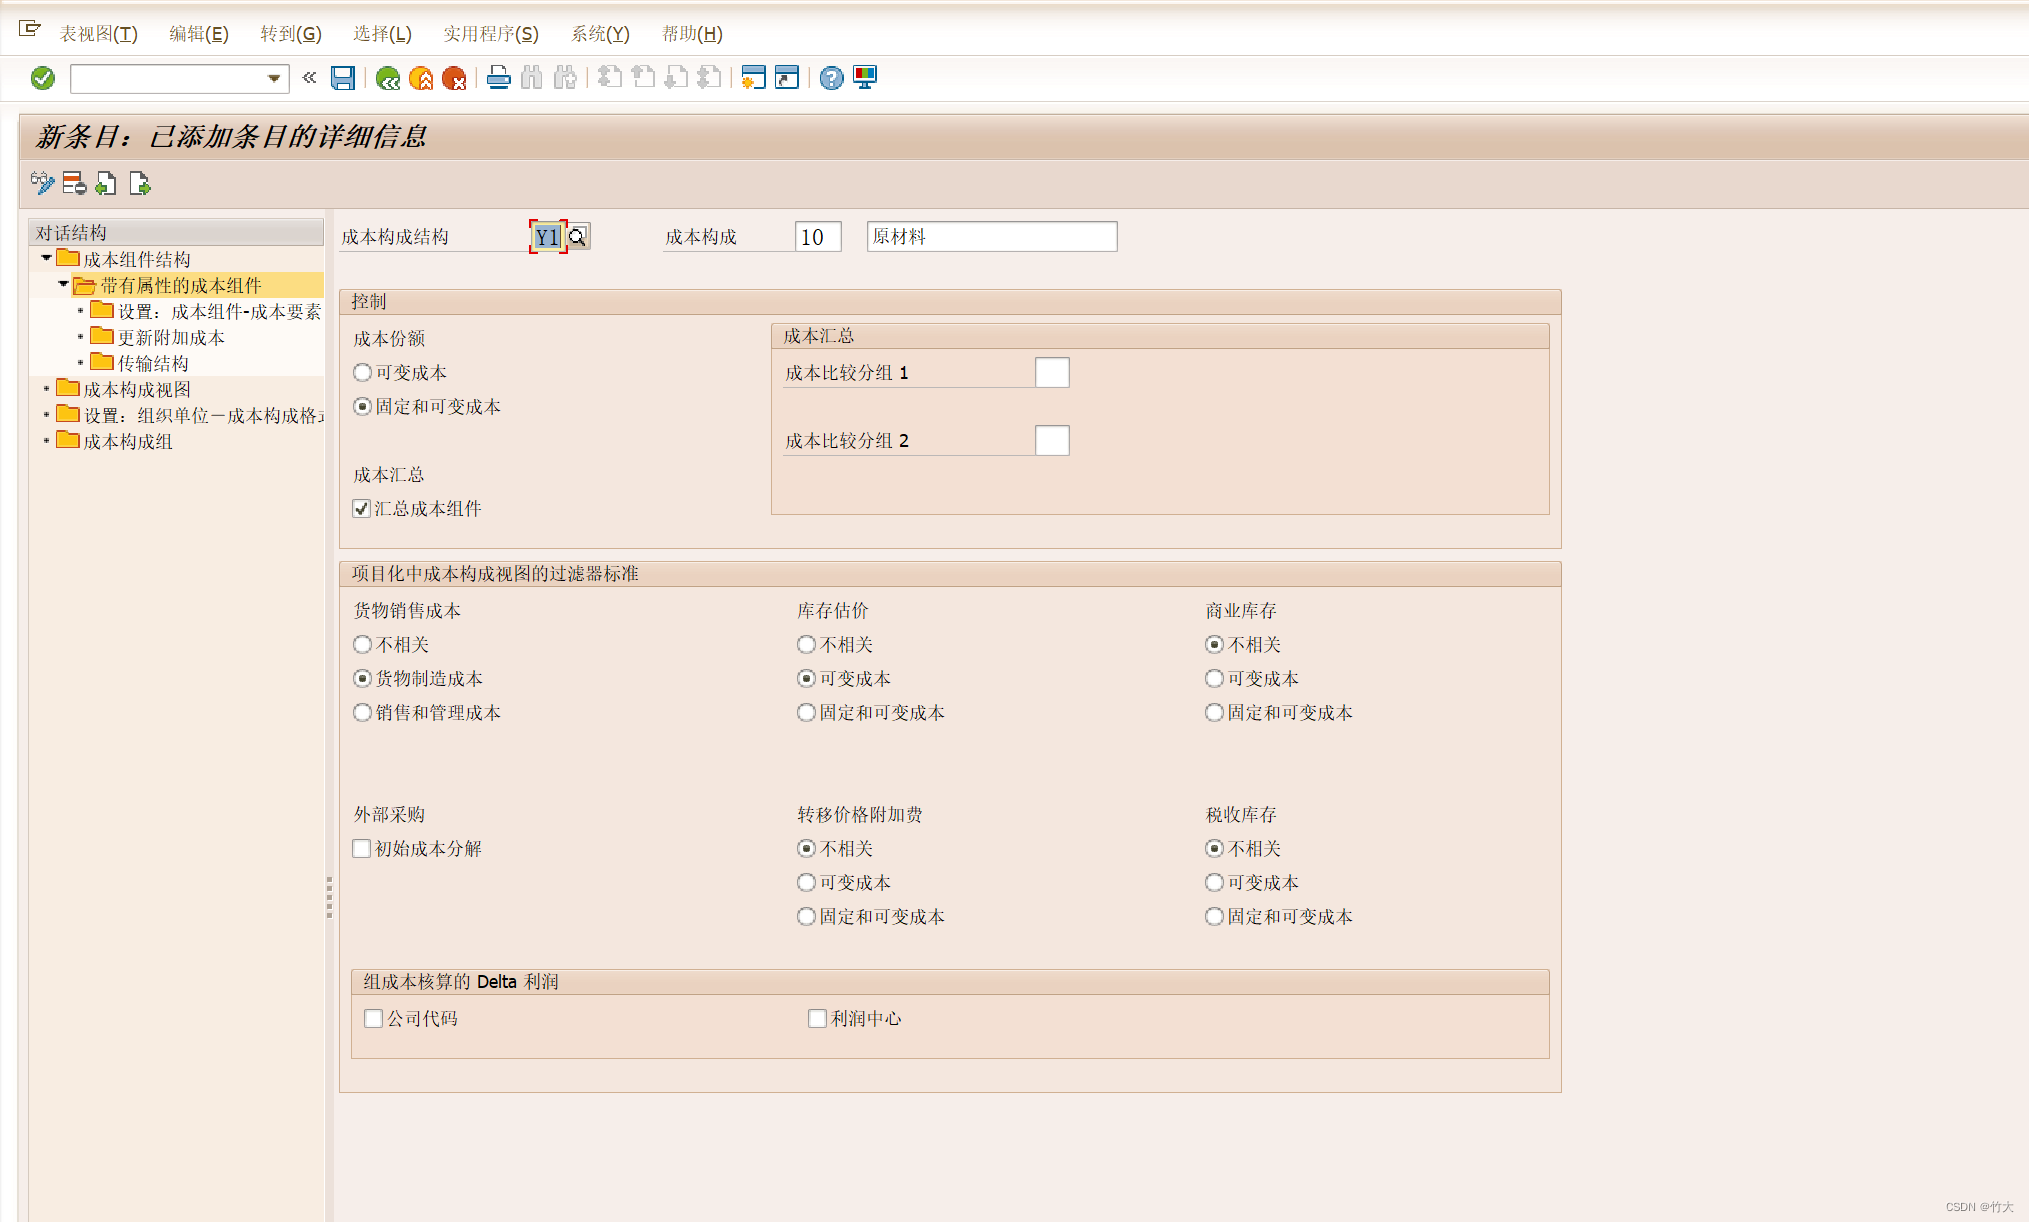Screen dimensions: 2029x1222
Task: Enable the 初始成本分解 checkbox
Action: (362, 849)
